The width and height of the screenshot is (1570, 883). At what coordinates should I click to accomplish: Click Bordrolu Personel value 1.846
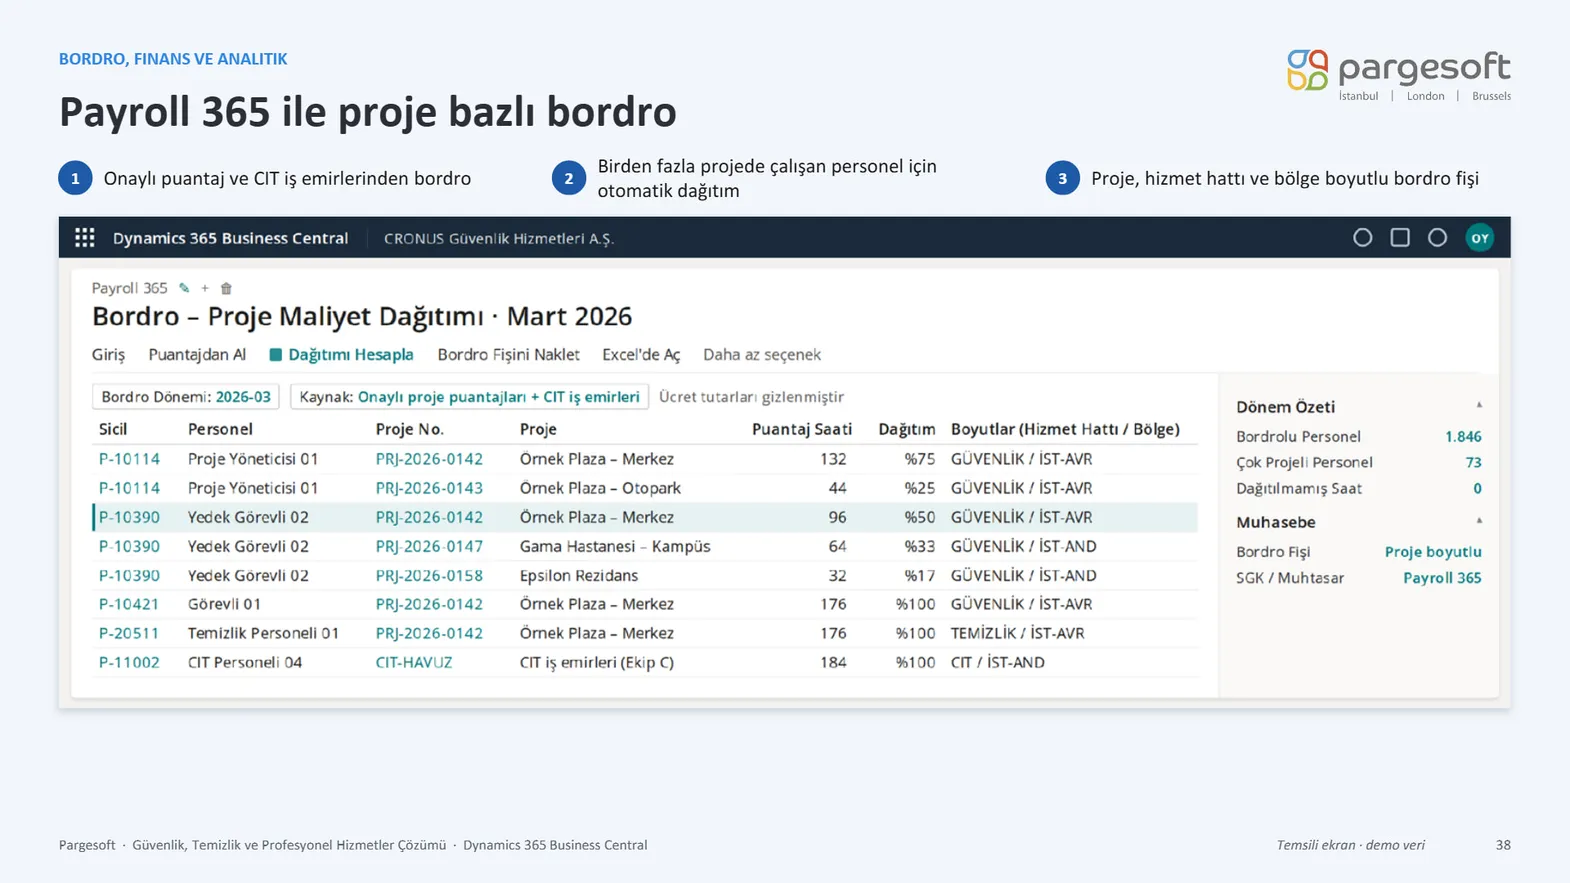pyautogui.click(x=1463, y=437)
